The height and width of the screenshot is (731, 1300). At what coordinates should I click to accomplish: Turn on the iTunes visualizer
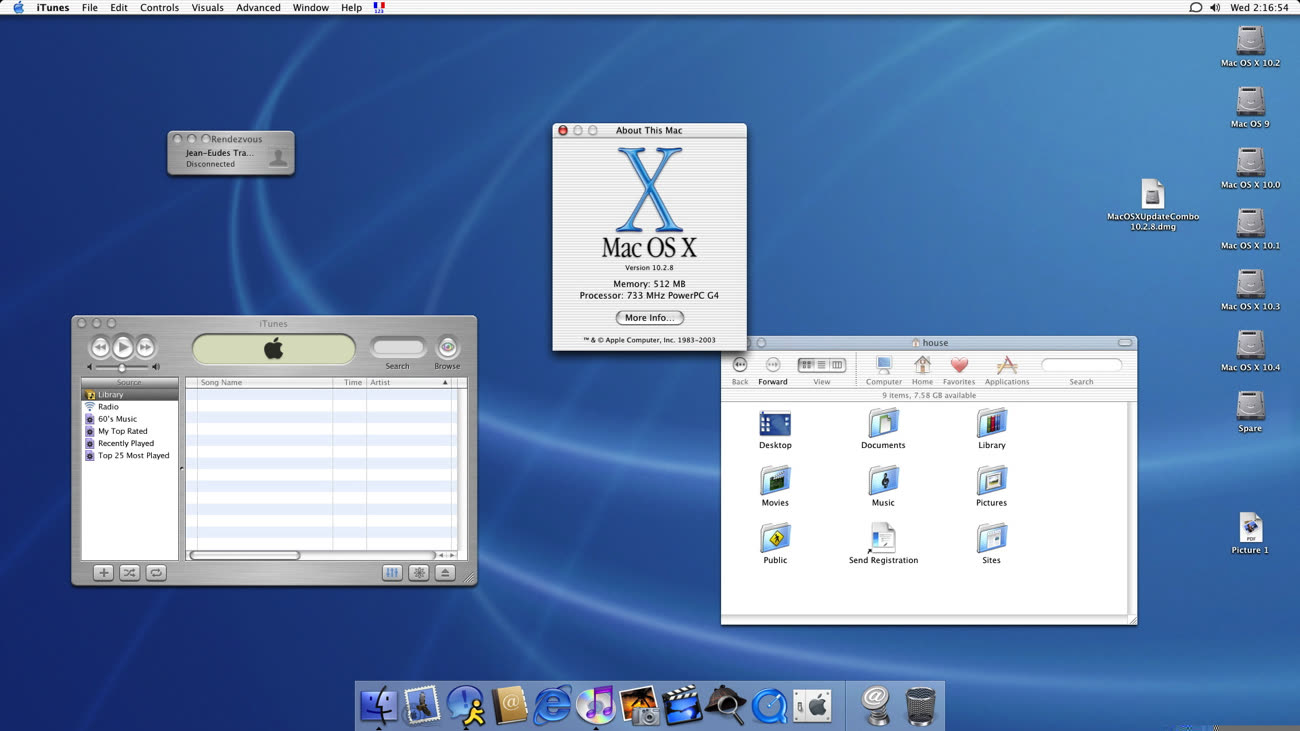(419, 573)
